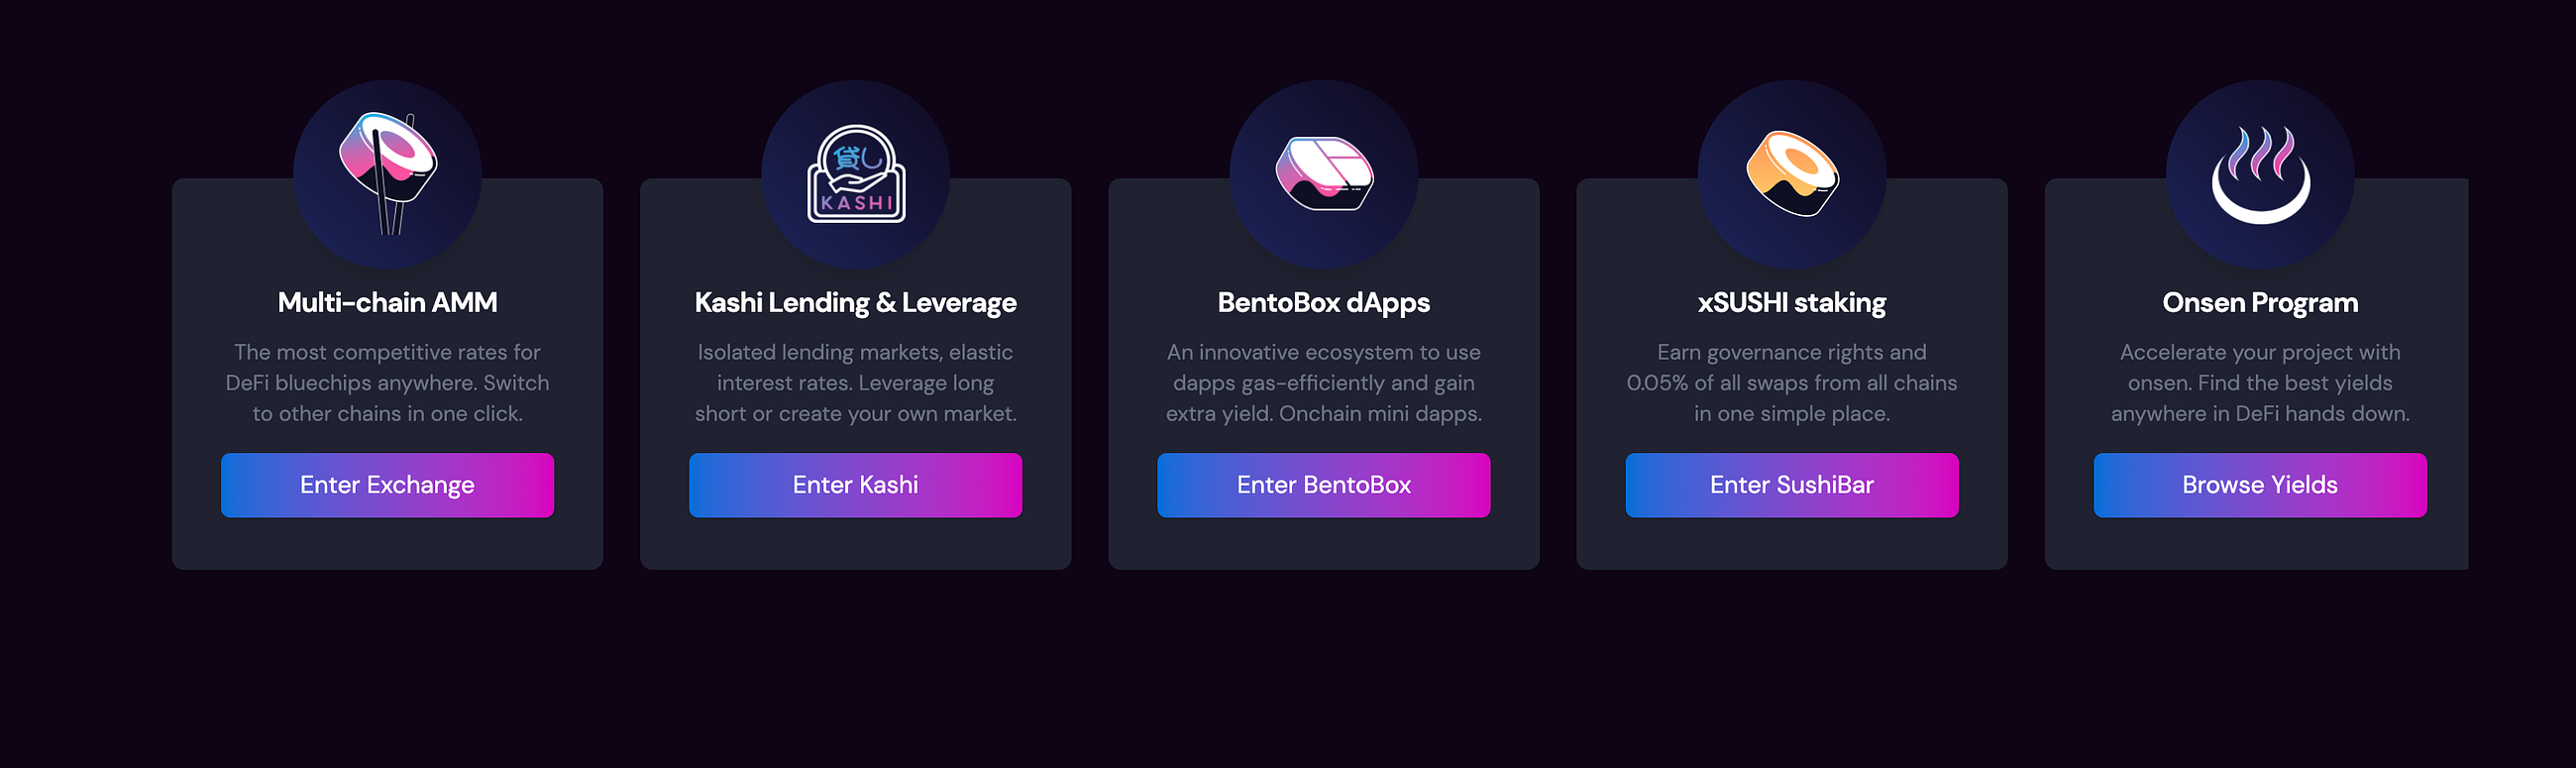Click the Onsen accelerate your project description
This screenshot has width=2576, height=768.
click(2260, 383)
